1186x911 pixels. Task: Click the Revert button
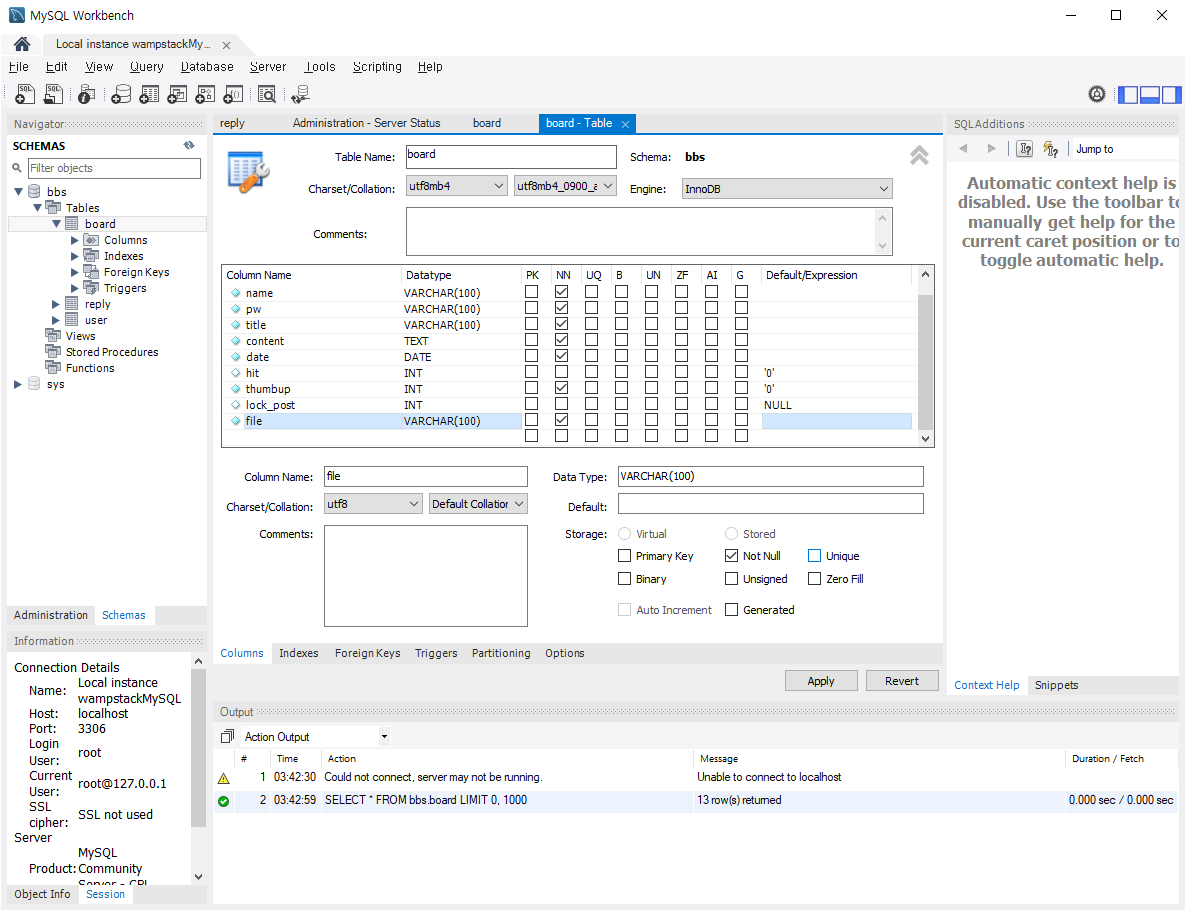tap(902, 681)
